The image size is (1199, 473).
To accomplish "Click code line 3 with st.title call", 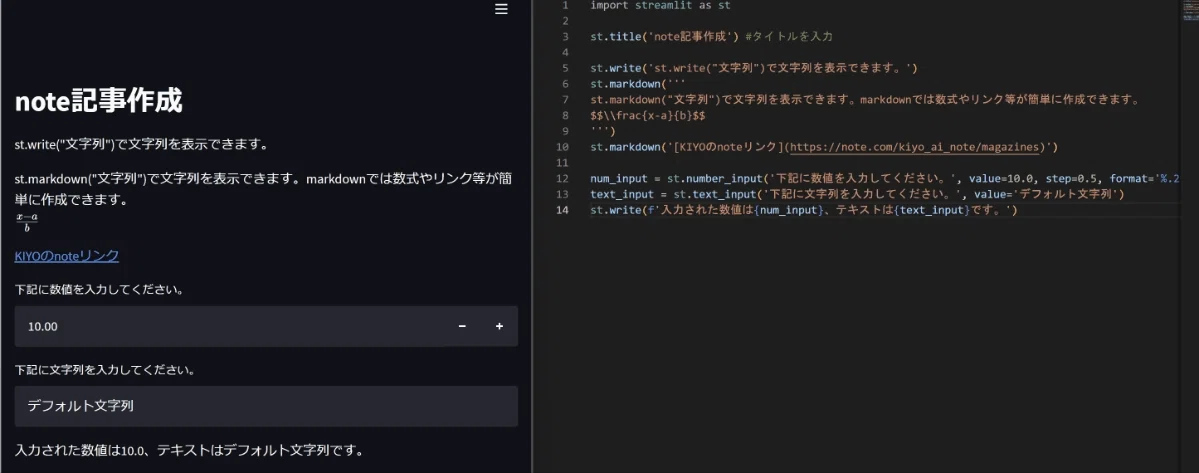I will [x=711, y=37].
